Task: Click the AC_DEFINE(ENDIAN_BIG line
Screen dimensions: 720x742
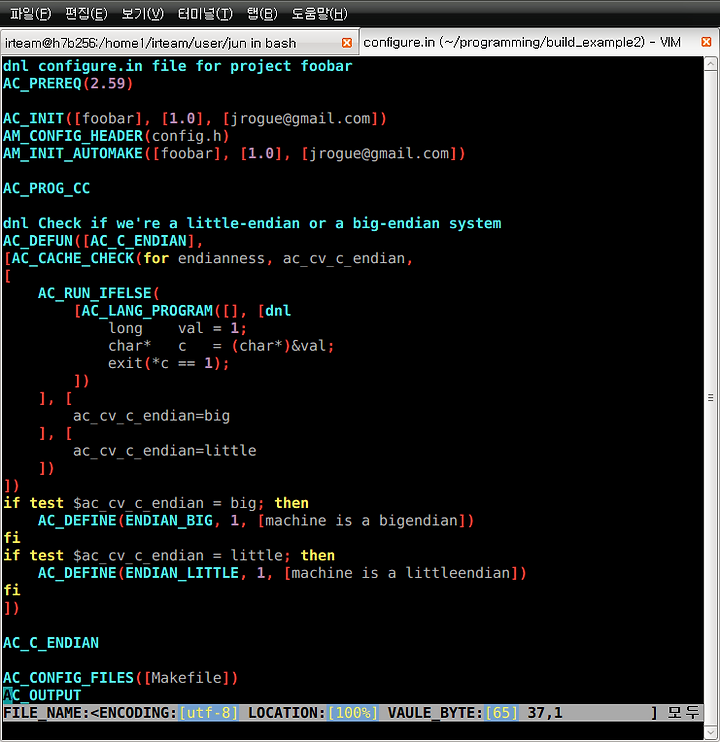Action: tap(255, 521)
